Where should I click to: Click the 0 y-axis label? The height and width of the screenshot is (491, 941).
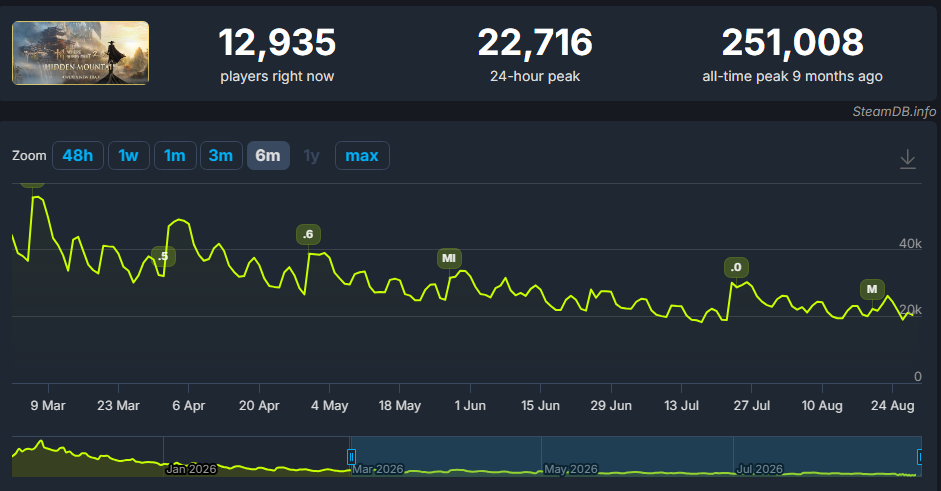(x=918, y=376)
